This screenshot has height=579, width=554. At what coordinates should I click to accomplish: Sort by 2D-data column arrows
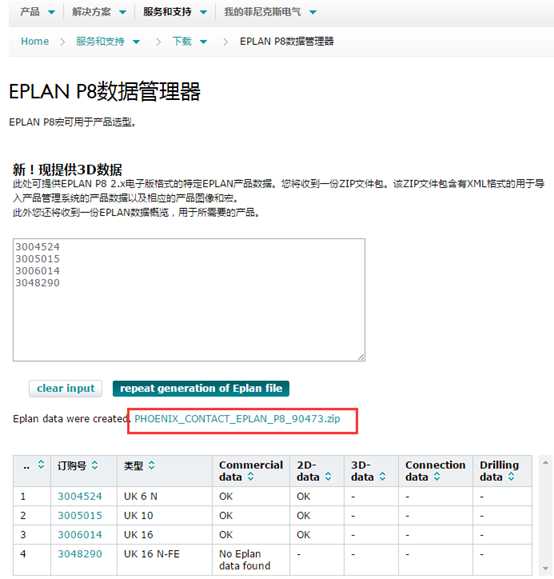pos(328,477)
